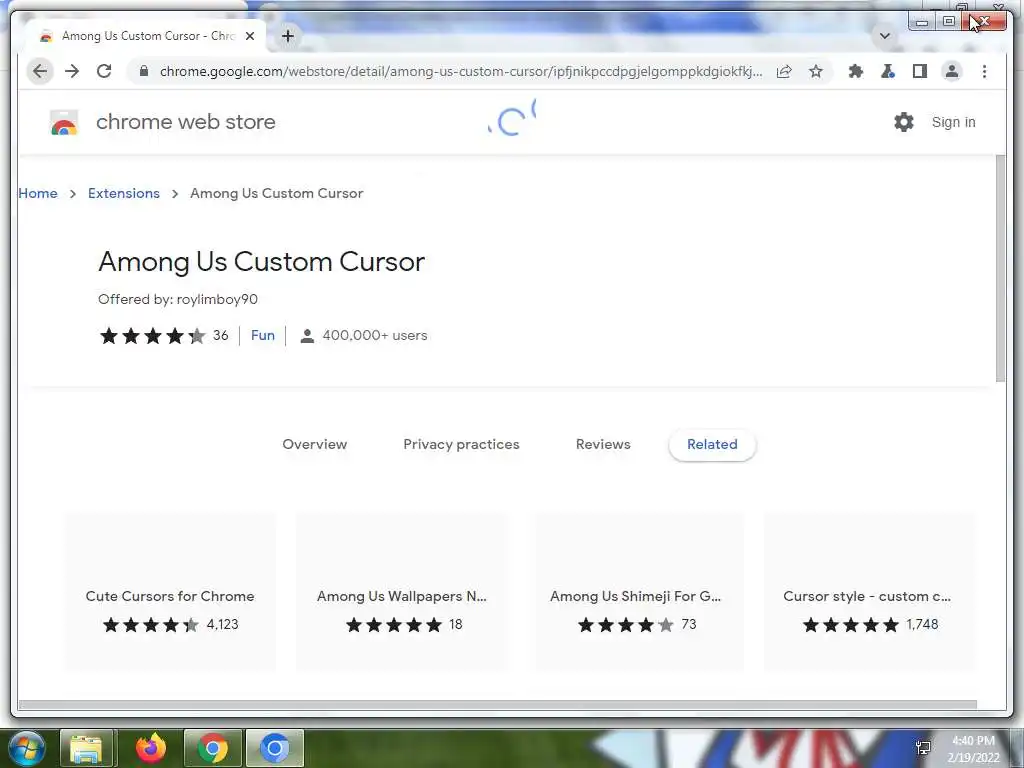Bookmark this tab with star icon
Screen dimensions: 1024x768
click(816, 71)
